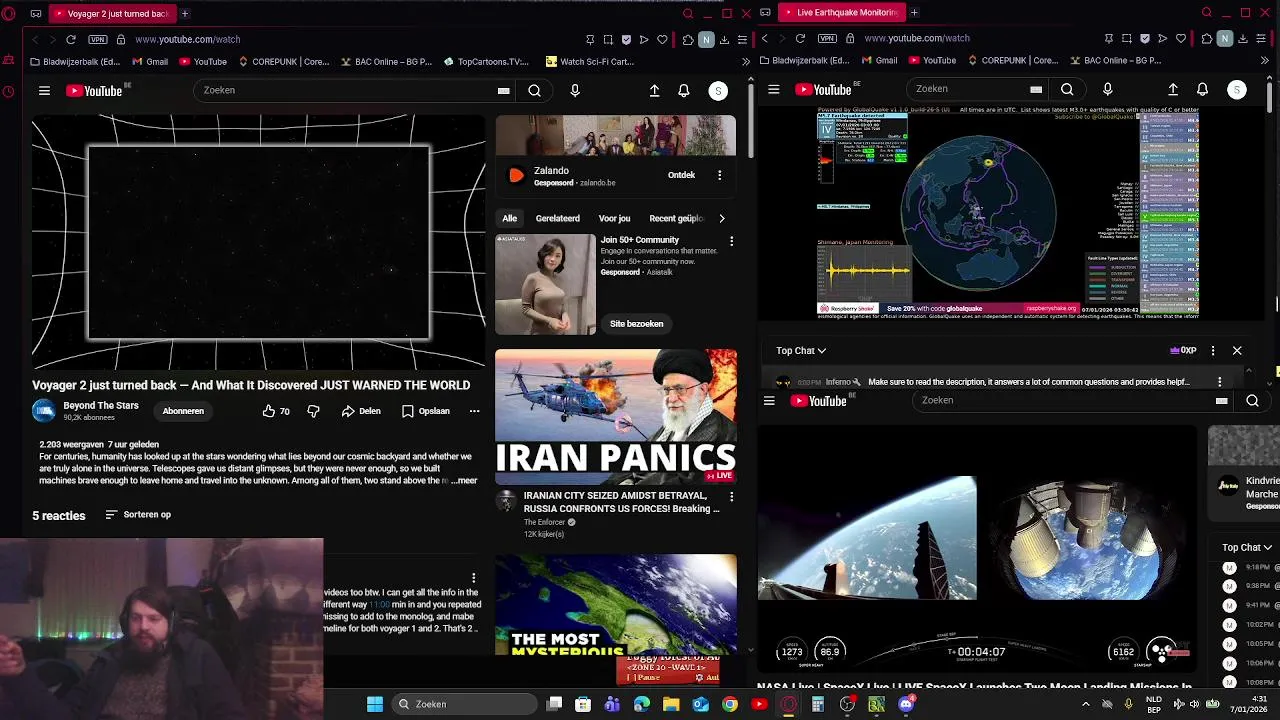Open the lower Top Chat dropdown beside SpaceX stream
Image resolution: width=1280 pixels, height=720 pixels.
coord(1247,547)
